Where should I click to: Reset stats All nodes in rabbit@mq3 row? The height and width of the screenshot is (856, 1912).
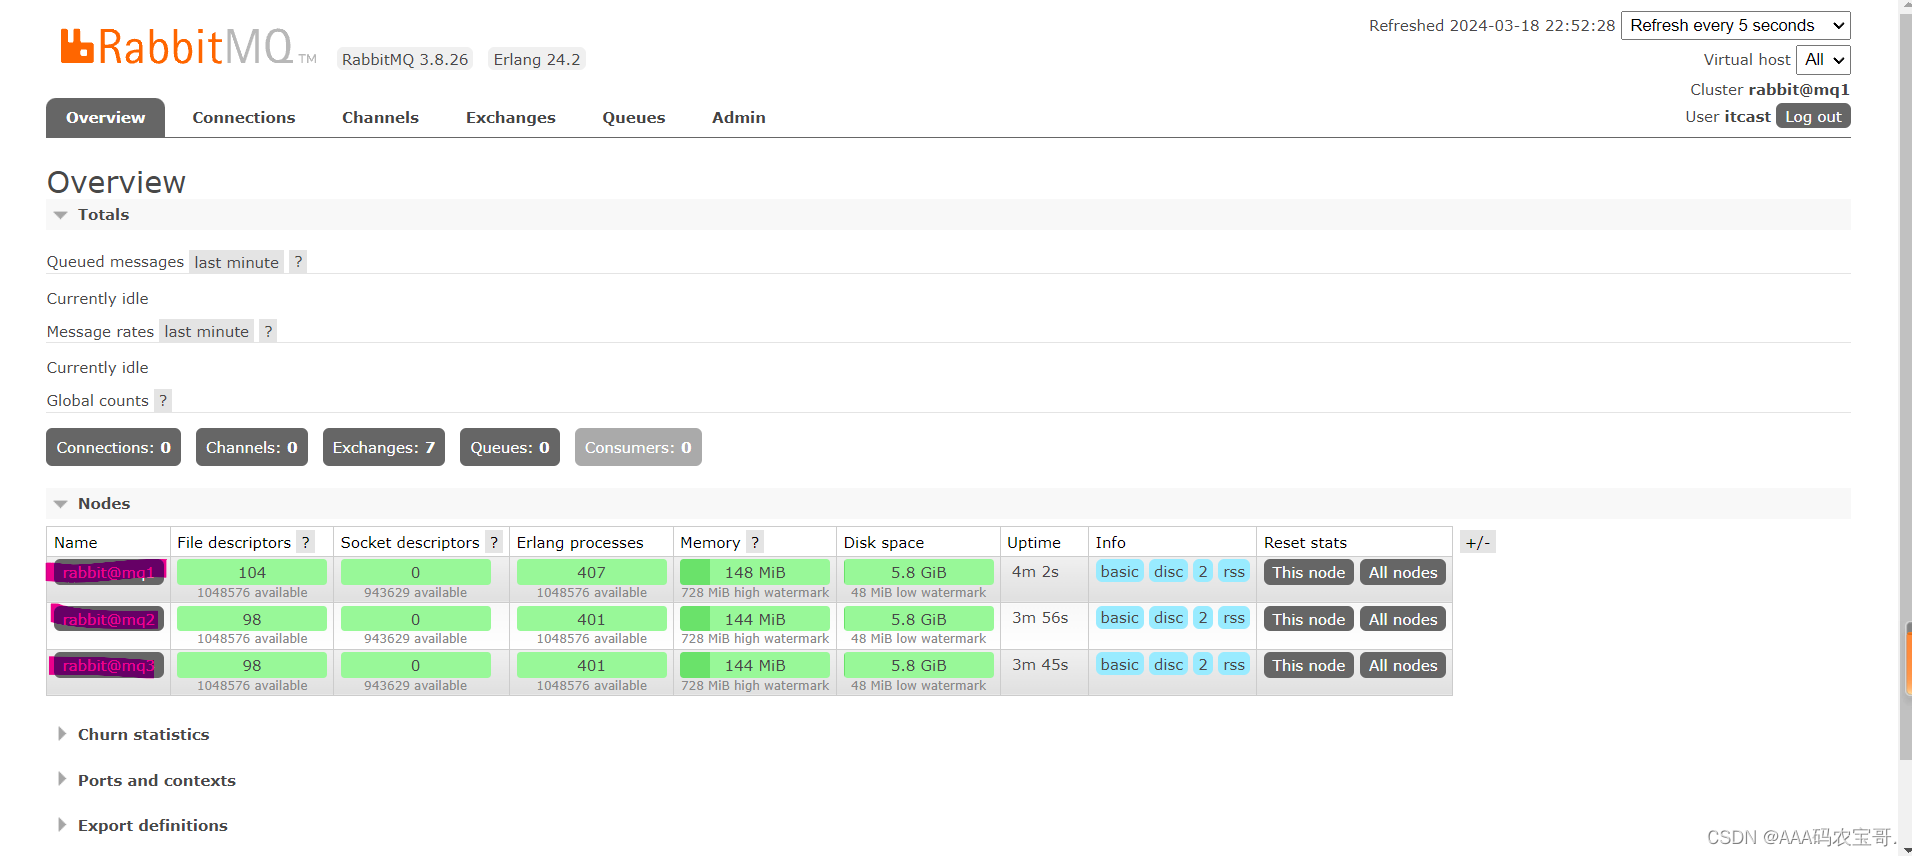pyautogui.click(x=1403, y=665)
